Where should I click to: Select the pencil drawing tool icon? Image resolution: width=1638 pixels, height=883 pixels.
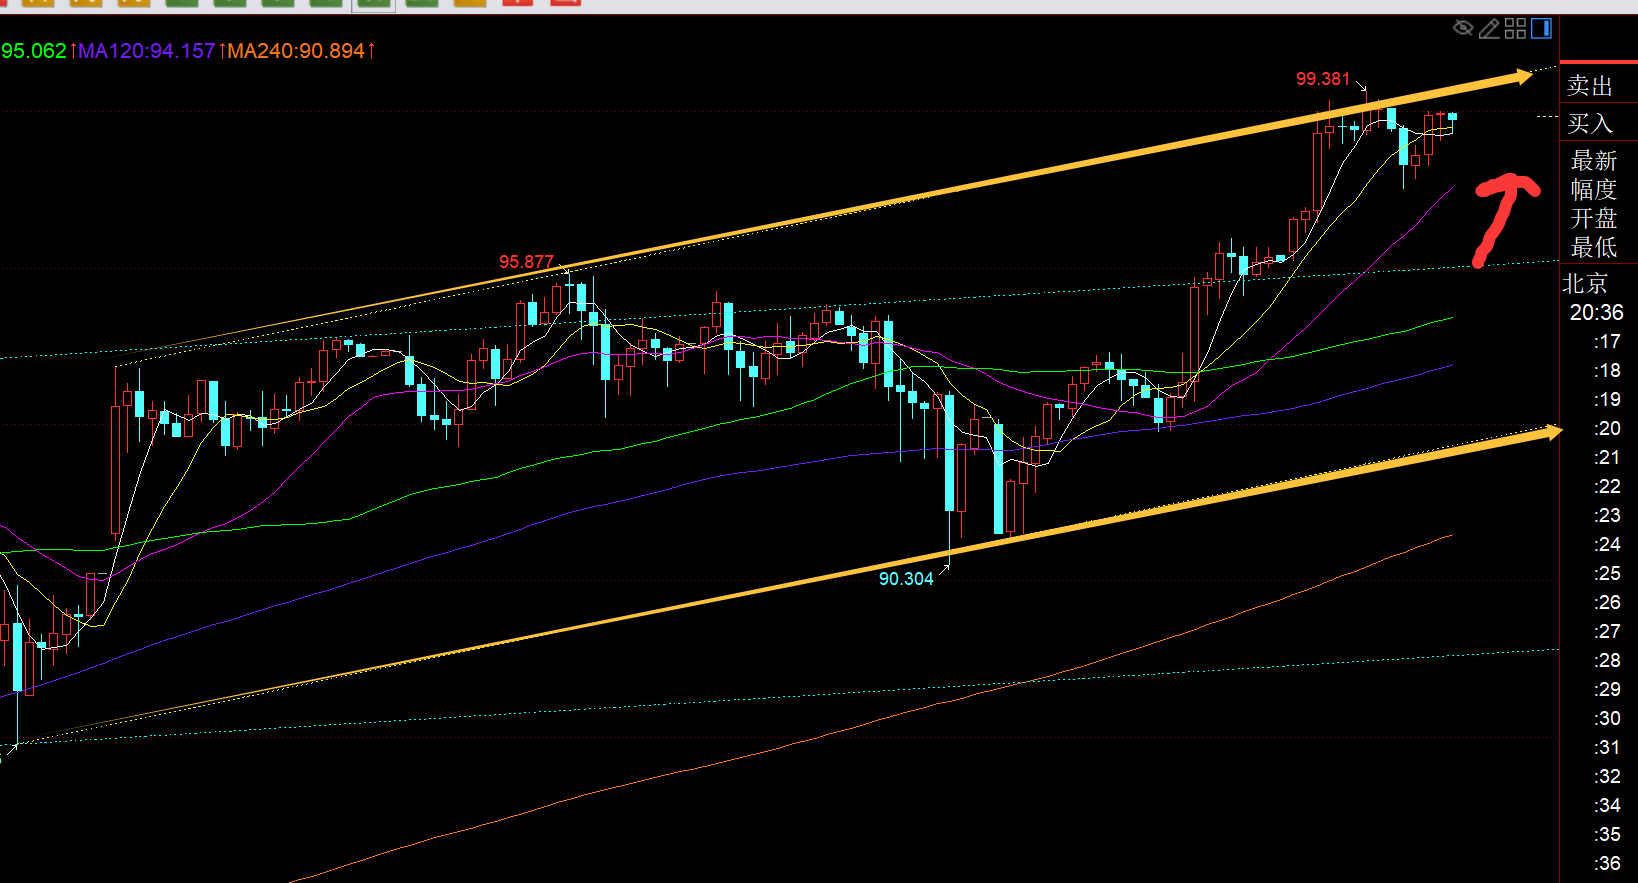pyautogui.click(x=1489, y=28)
